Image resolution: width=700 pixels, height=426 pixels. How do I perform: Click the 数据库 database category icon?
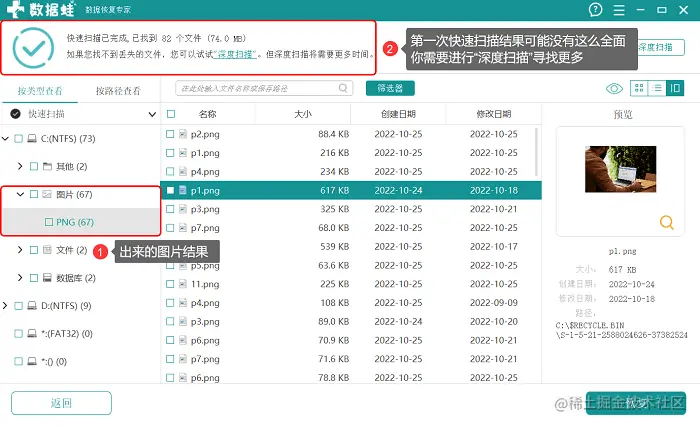47,278
